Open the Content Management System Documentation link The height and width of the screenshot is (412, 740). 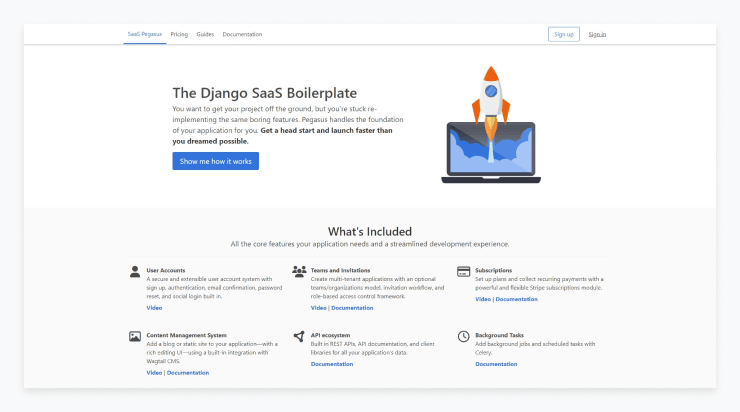[x=188, y=373]
